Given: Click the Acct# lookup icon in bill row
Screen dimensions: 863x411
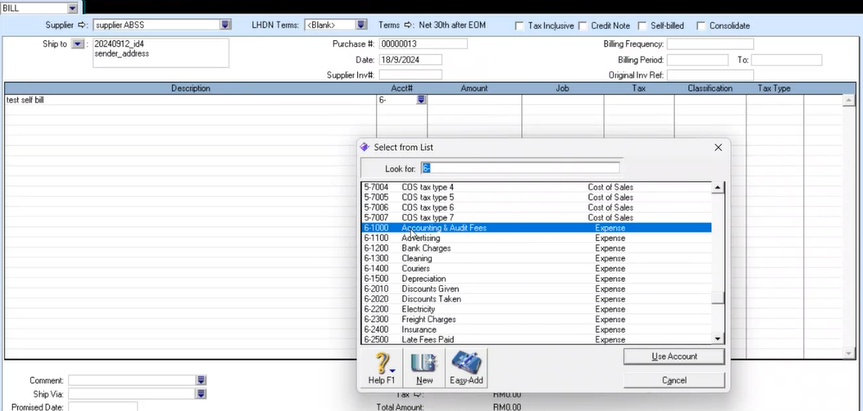Looking at the screenshot, I should pyautogui.click(x=421, y=100).
